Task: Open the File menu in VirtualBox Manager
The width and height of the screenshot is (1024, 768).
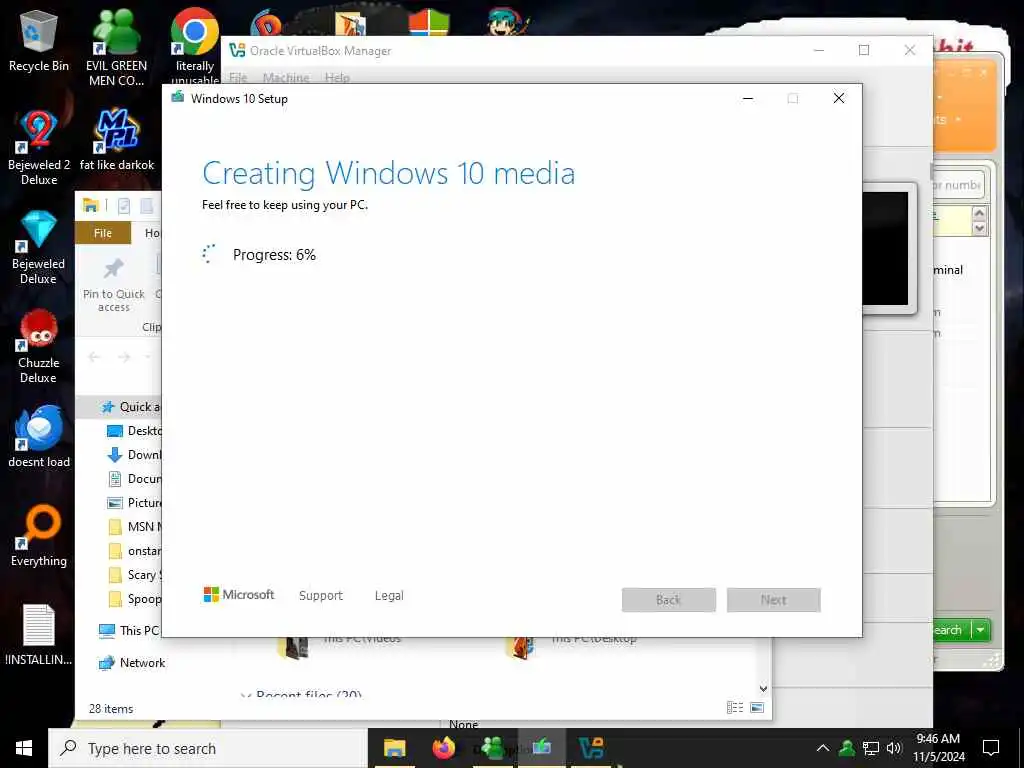Action: tap(238, 77)
